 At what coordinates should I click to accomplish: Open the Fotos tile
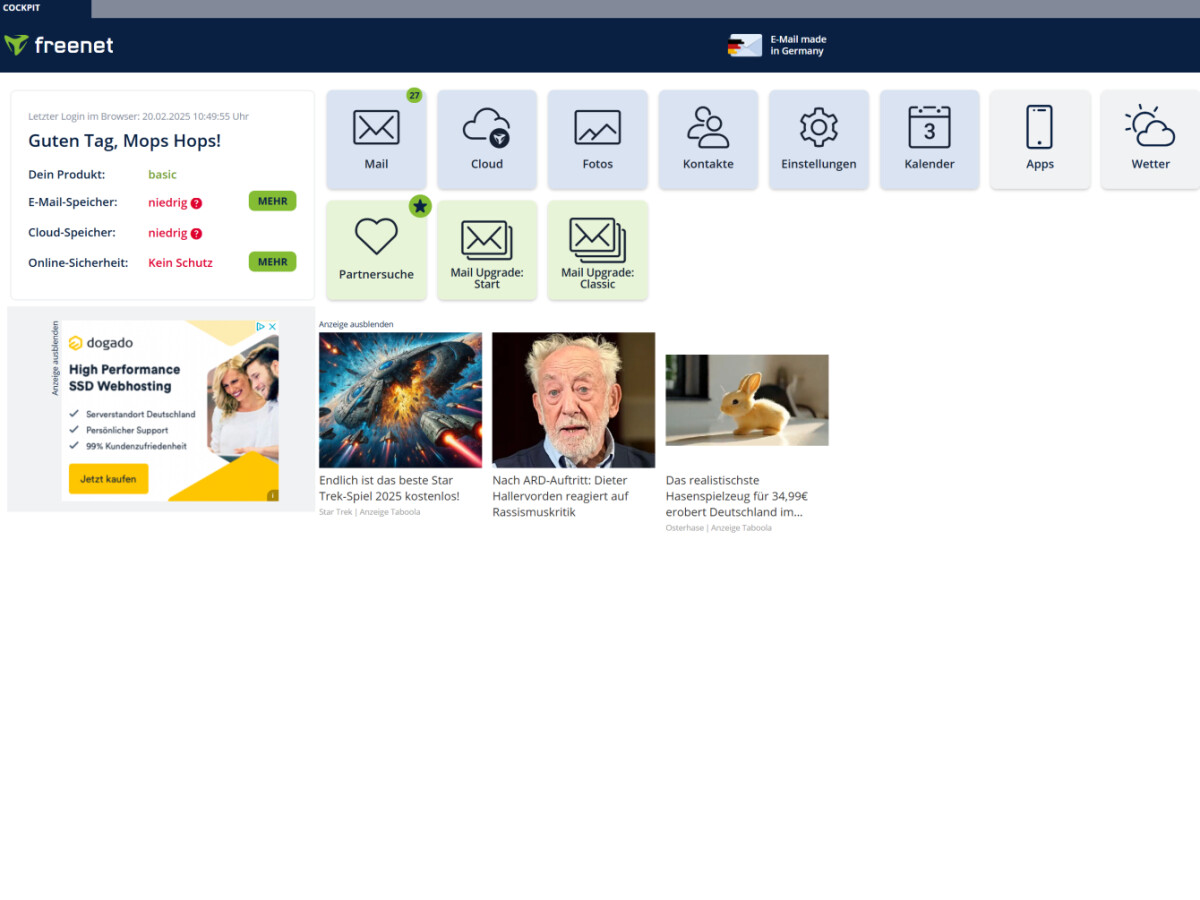(x=597, y=139)
